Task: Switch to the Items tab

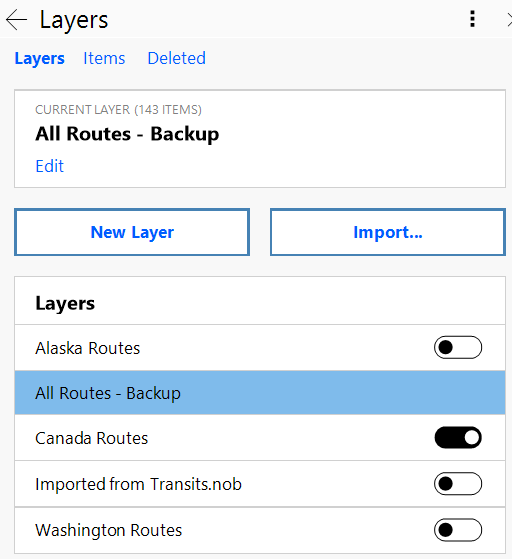Action: 104,58
